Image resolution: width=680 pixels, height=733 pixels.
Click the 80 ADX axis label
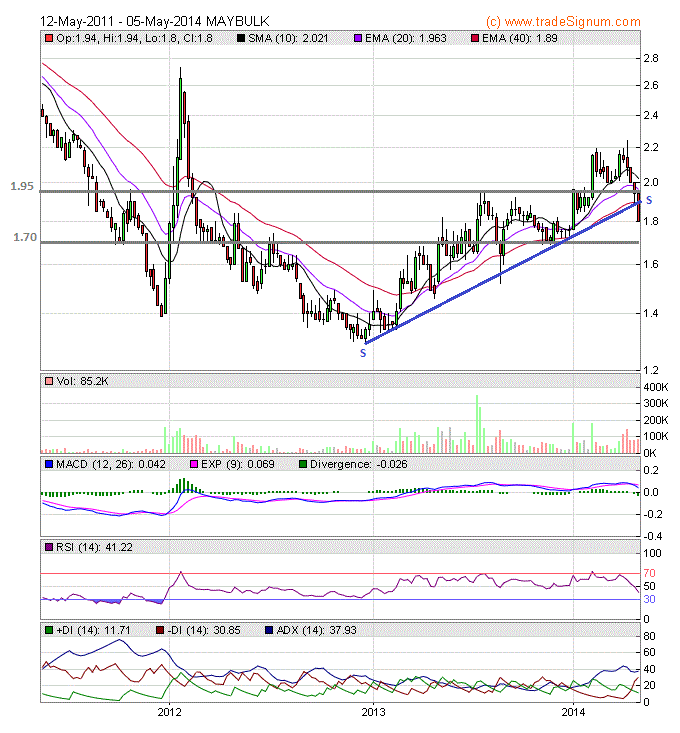(x=650, y=636)
